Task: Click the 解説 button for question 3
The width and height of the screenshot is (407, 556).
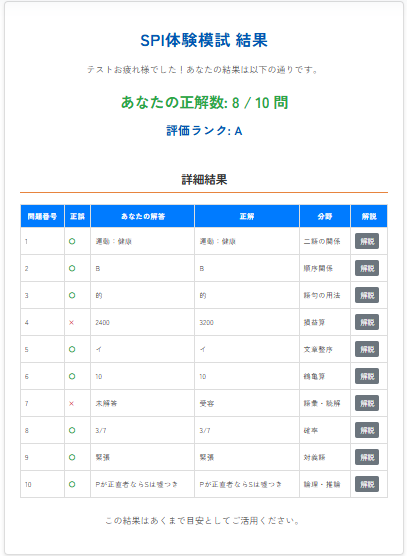Action: click(367, 295)
